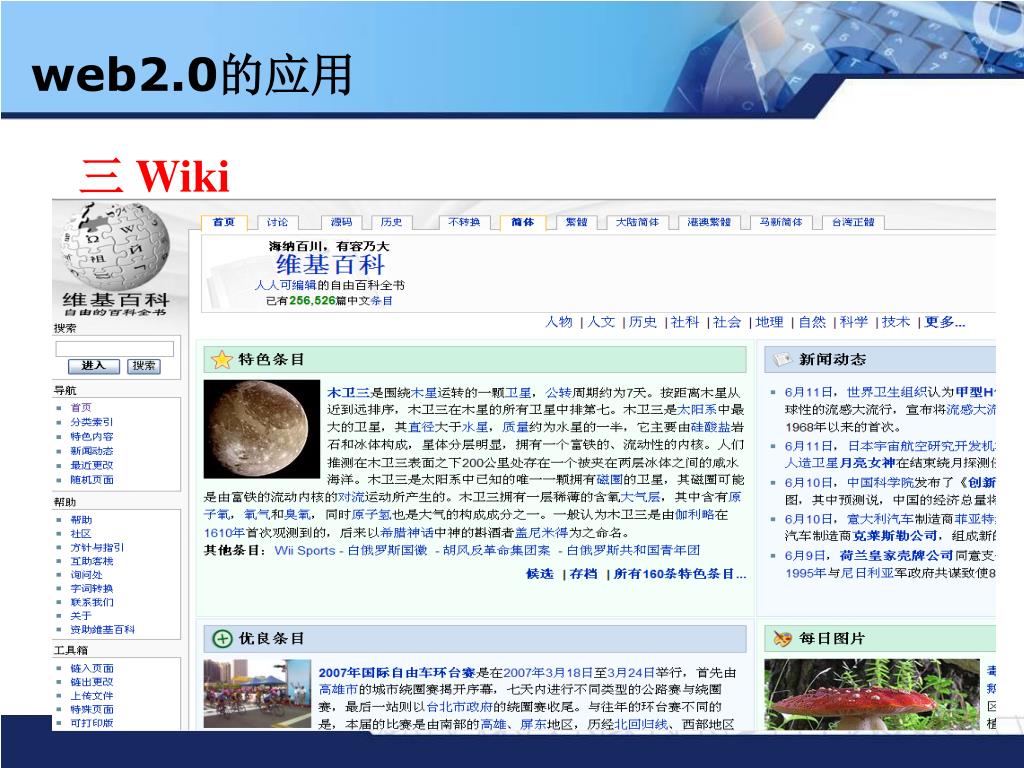Open the 伽利略 link
This screenshot has width=1024, height=768.
point(694,515)
